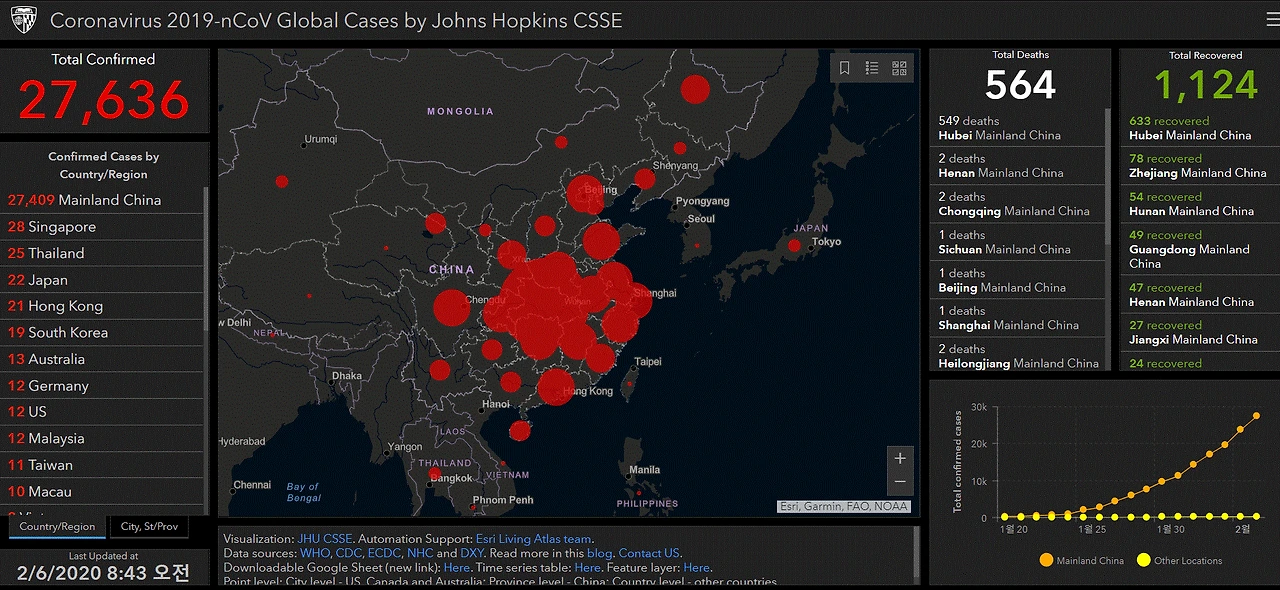The width and height of the screenshot is (1280, 590).
Task: Zoom in the map with plus button
Action: click(900, 458)
